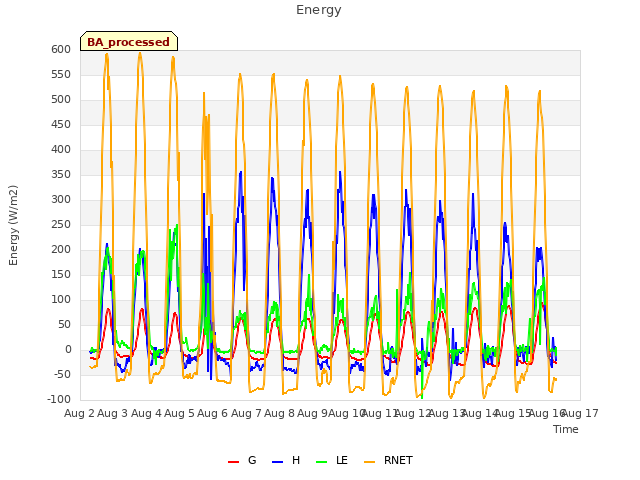640x480 pixels.
Task: Click the green LE legend swatch
Action: click(322, 462)
